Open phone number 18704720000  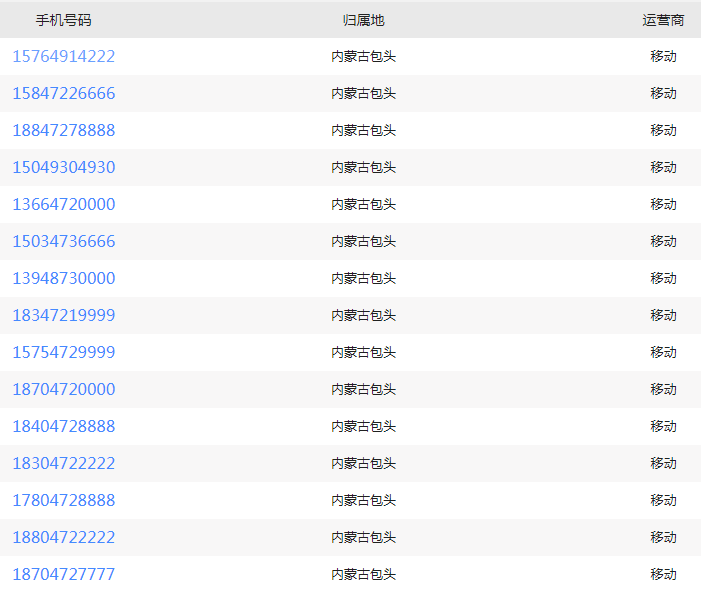tap(64, 389)
